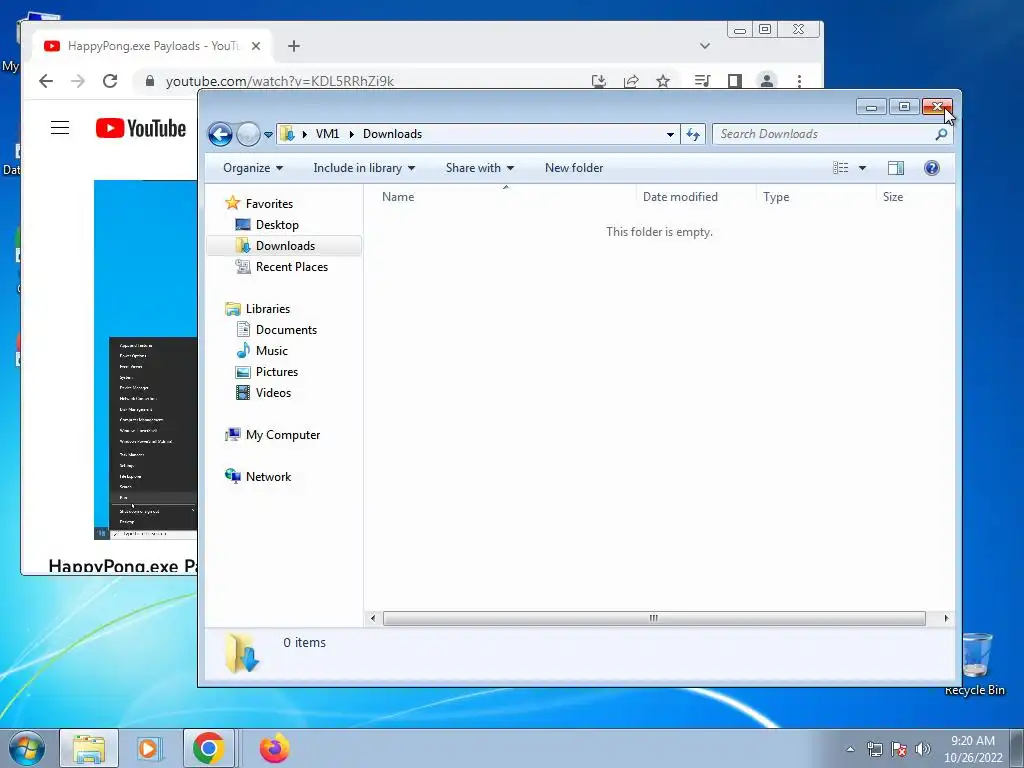This screenshot has width=1024, height=768.
Task: Reload the YouTube page in Chrome
Action: [x=110, y=81]
